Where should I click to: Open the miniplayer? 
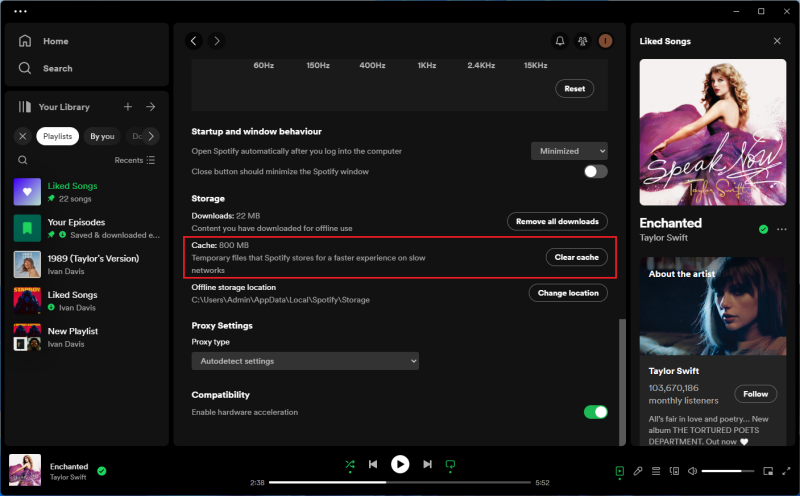(x=768, y=471)
